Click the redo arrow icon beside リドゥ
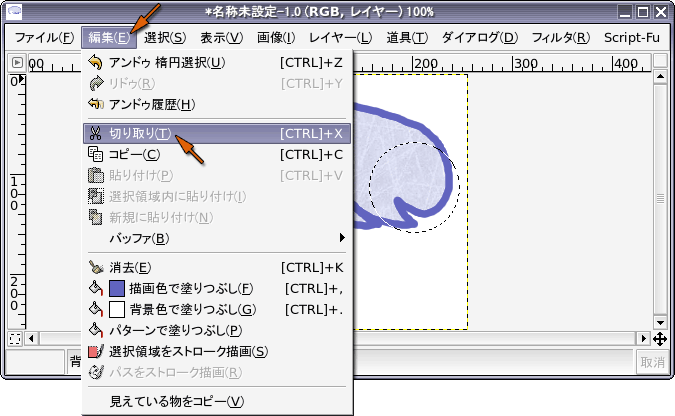The image size is (675, 416). 96,84
